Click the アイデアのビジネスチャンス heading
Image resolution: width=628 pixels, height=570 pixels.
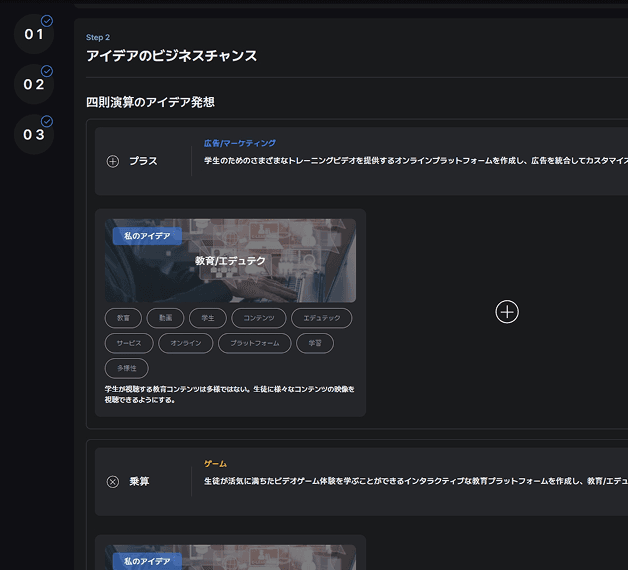point(171,56)
